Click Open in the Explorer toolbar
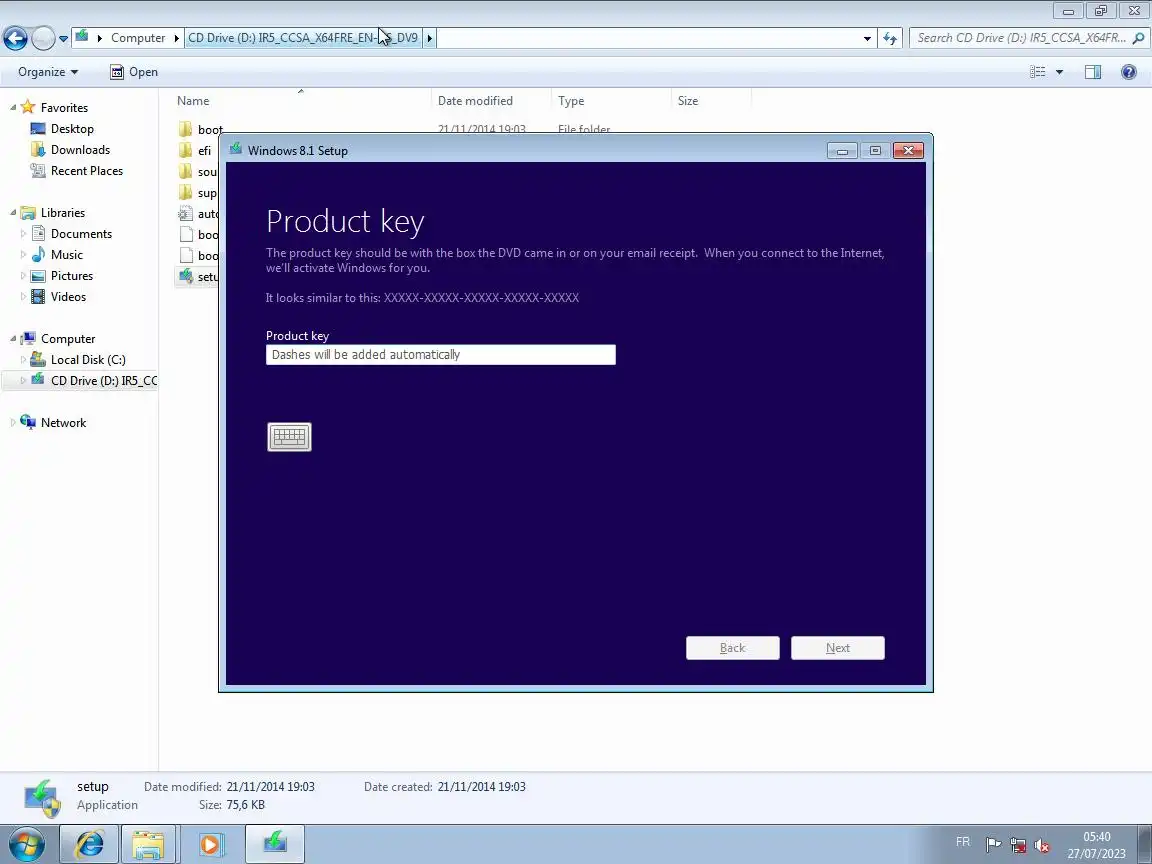The height and width of the screenshot is (864, 1152). (134, 72)
